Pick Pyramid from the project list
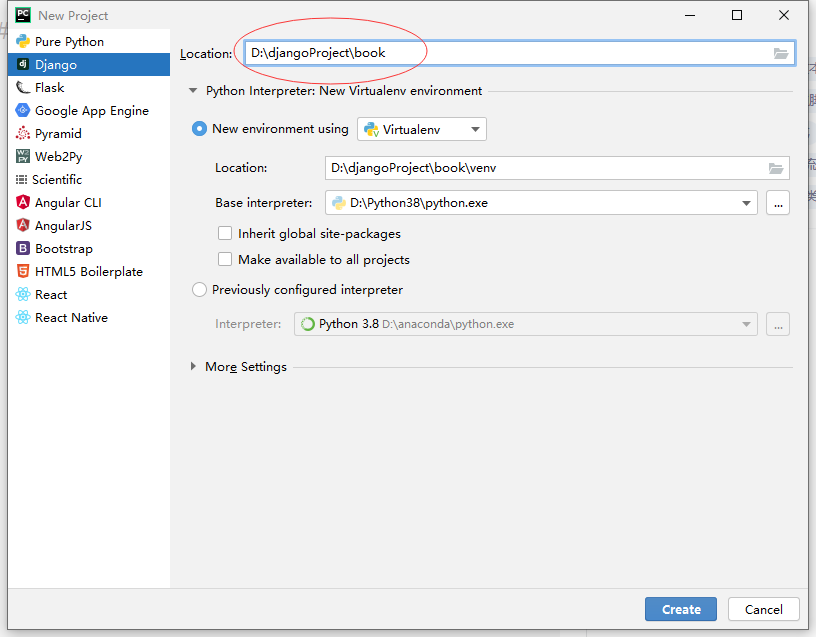The width and height of the screenshot is (816, 637). pos(89,133)
